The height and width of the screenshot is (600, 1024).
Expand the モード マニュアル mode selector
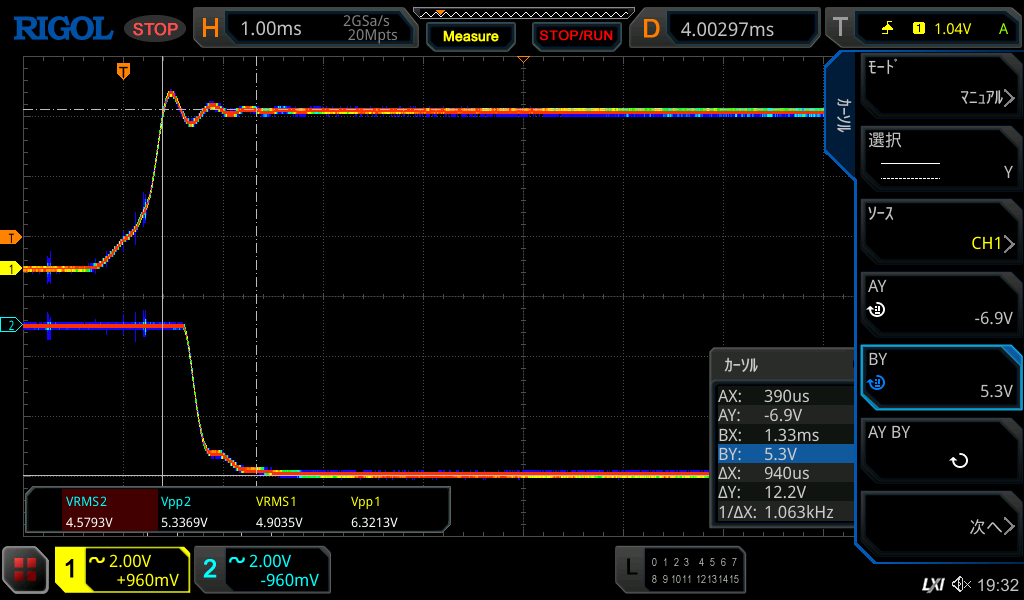point(940,85)
